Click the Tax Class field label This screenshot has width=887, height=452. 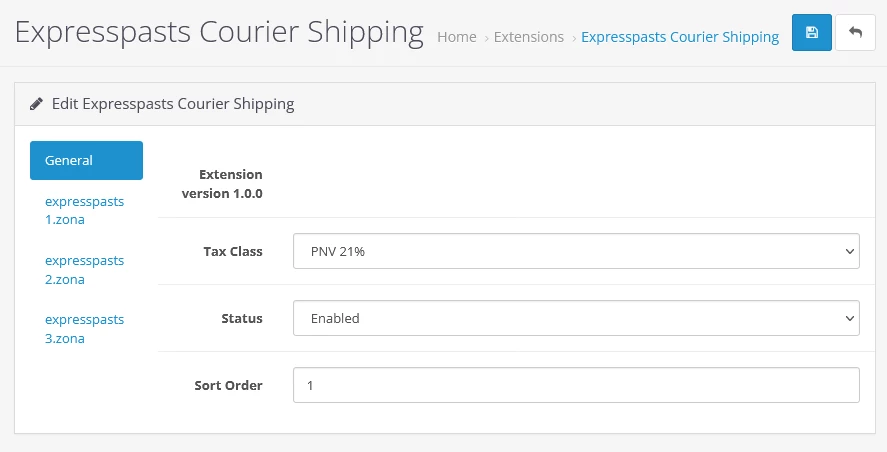(x=232, y=252)
